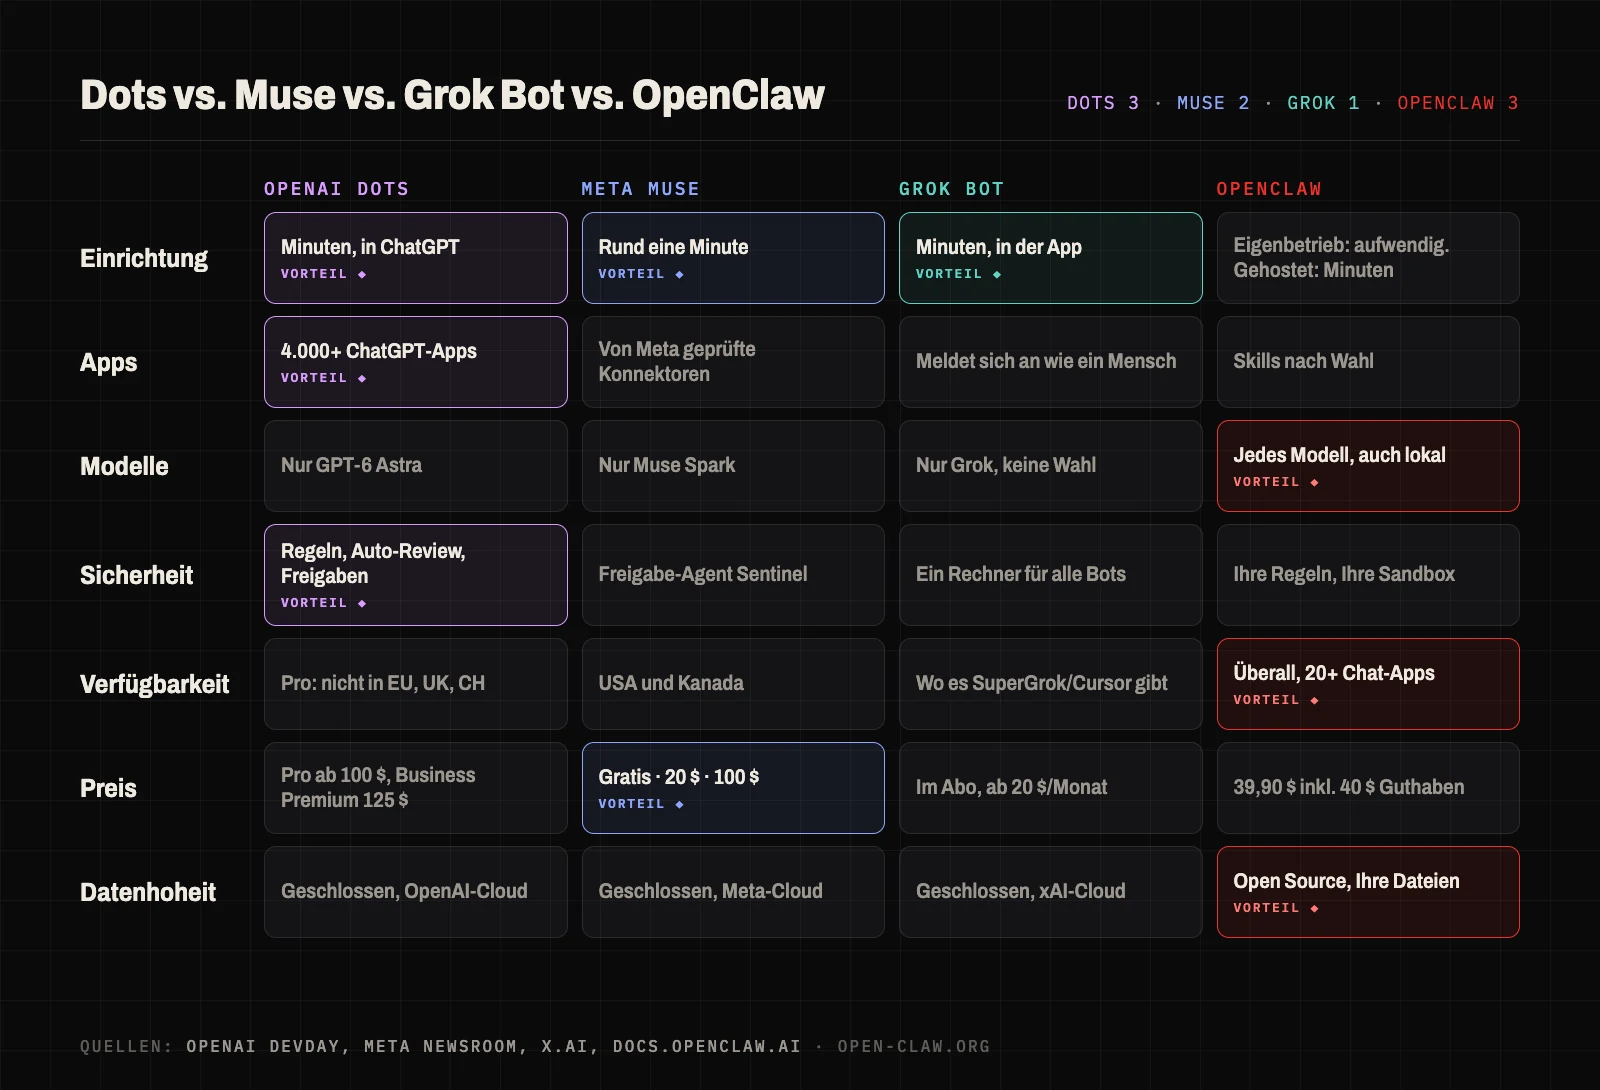Select the 'OPENAI DOTS' column header
This screenshot has width=1600, height=1090.
tap(336, 189)
